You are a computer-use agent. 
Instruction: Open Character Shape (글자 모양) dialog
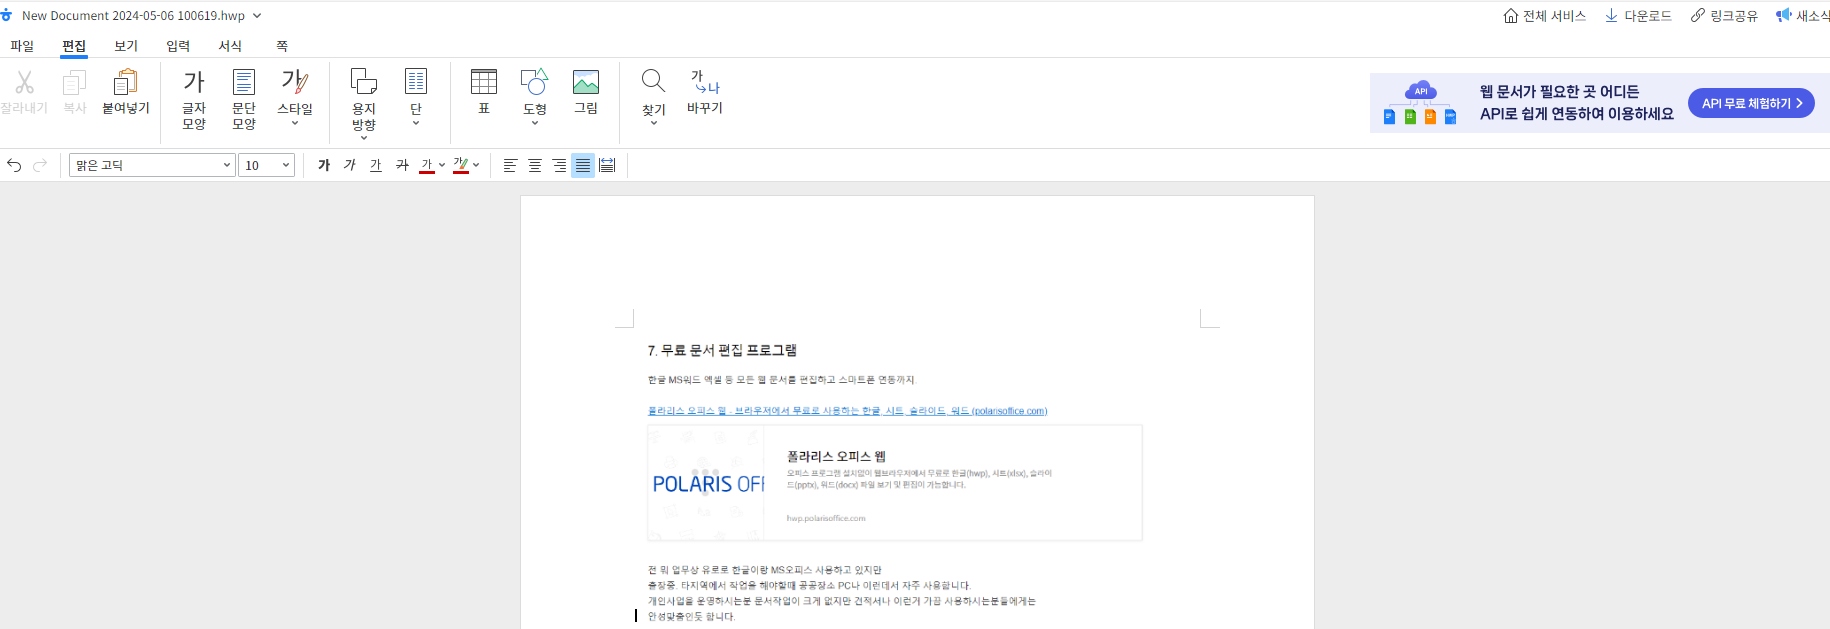pyautogui.click(x=194, y=99)
